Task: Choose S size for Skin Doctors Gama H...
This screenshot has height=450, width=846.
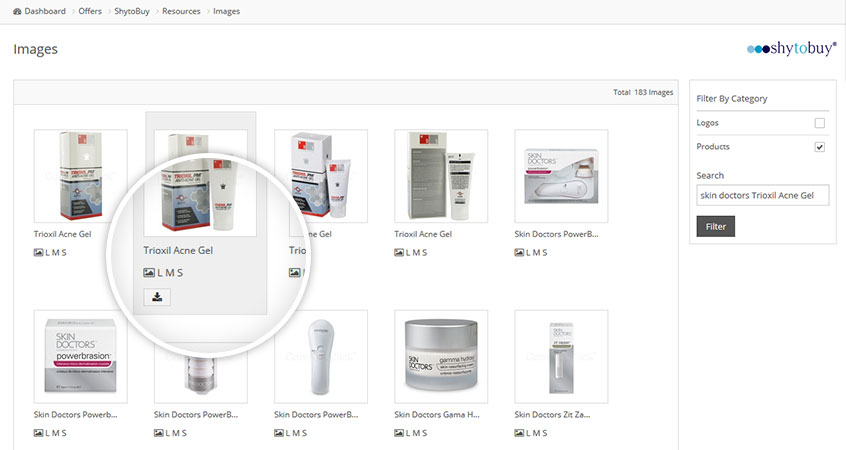Action: pyautogui.click(x=424, y=433)
